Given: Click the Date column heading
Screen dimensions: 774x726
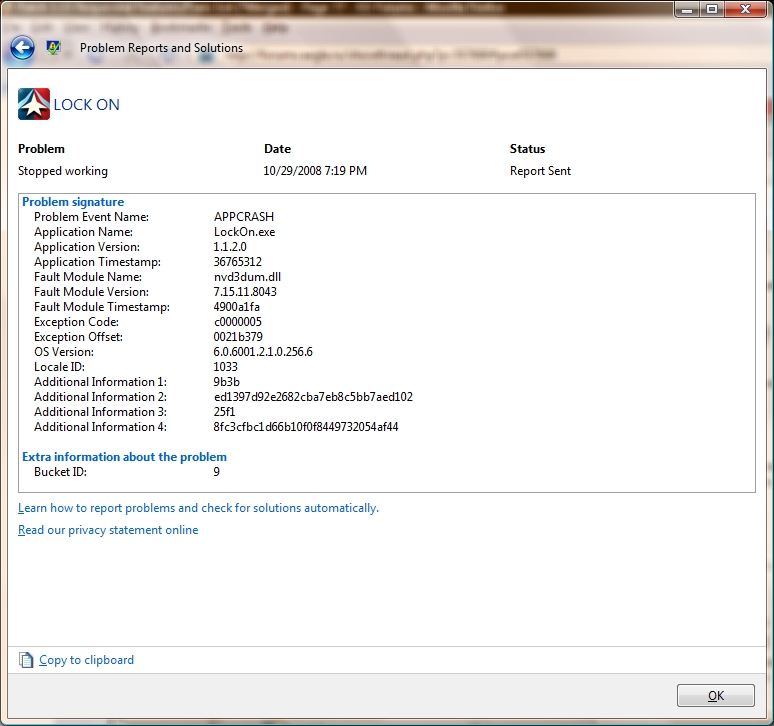Looking at the screenshot, I should coord(277,149).
